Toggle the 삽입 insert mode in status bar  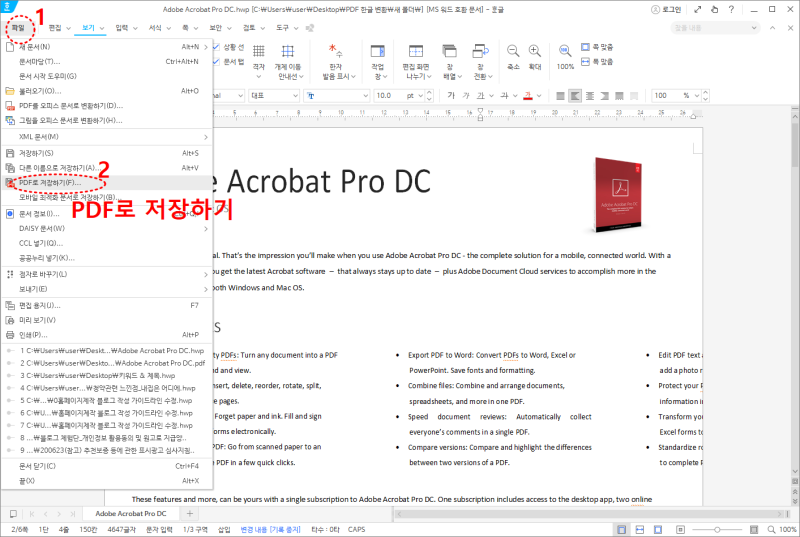tap(224, 529)
